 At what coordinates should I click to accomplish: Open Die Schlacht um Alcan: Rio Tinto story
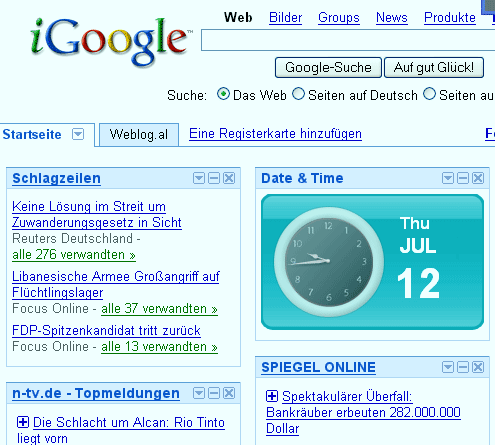click(x=129, y=422)
